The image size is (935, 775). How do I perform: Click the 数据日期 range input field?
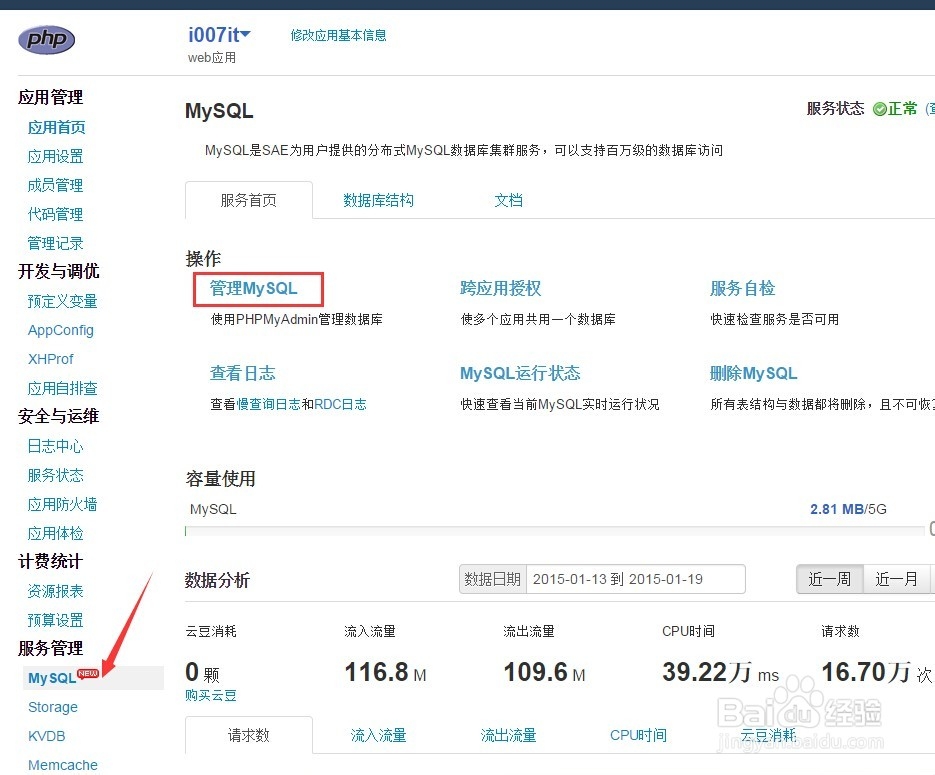click(x=636, y=579)
